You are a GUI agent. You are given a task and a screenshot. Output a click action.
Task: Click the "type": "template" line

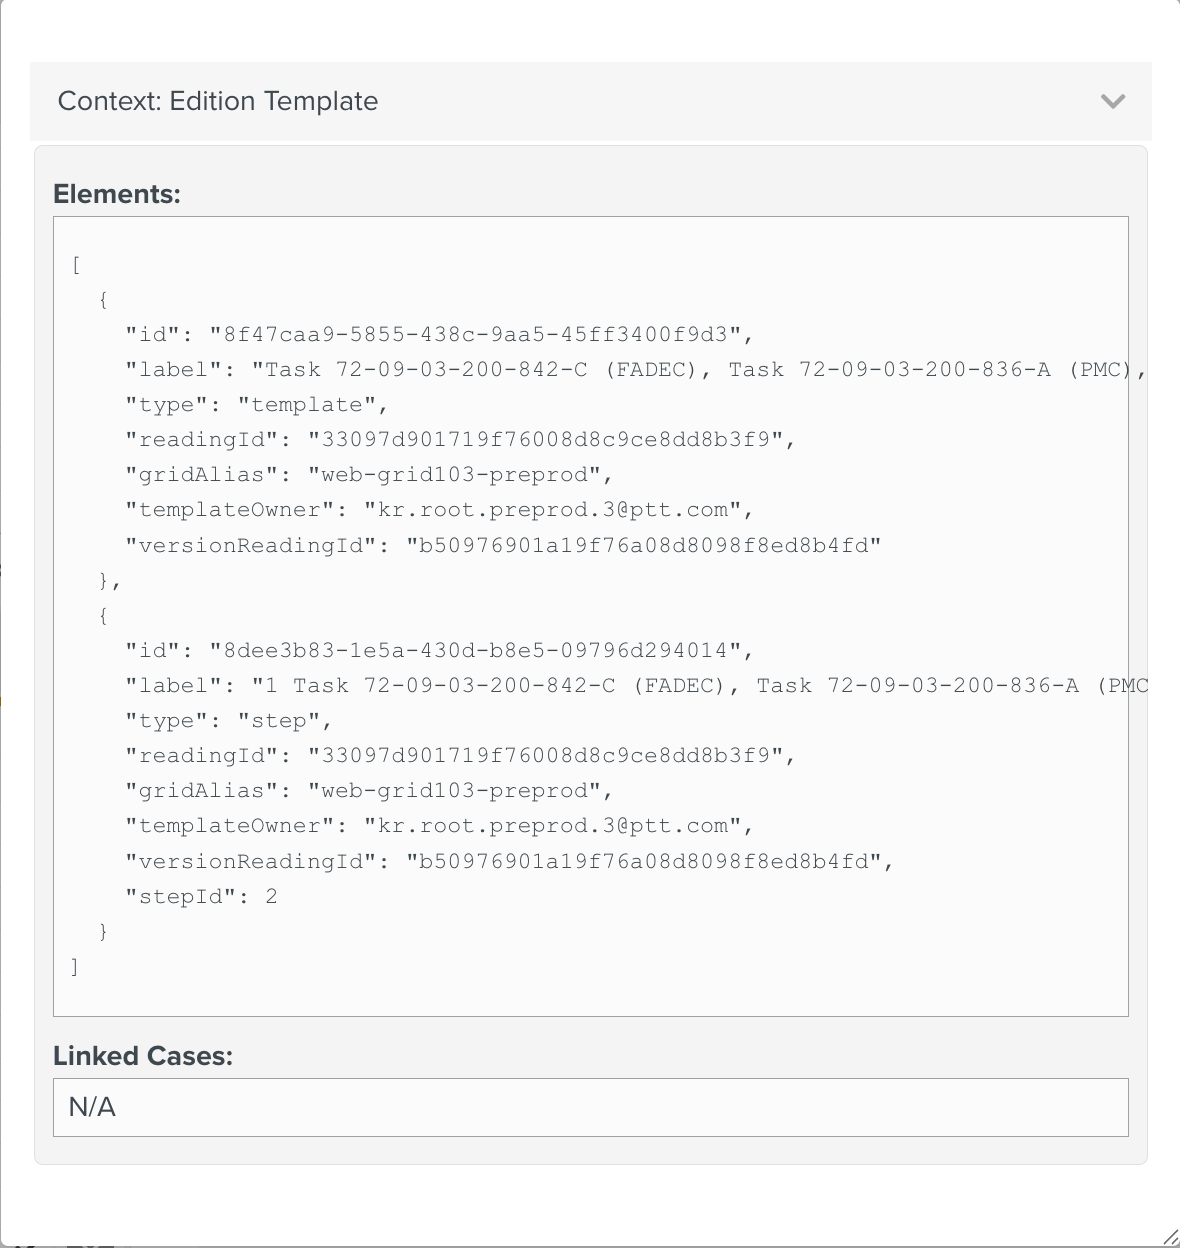256,404
